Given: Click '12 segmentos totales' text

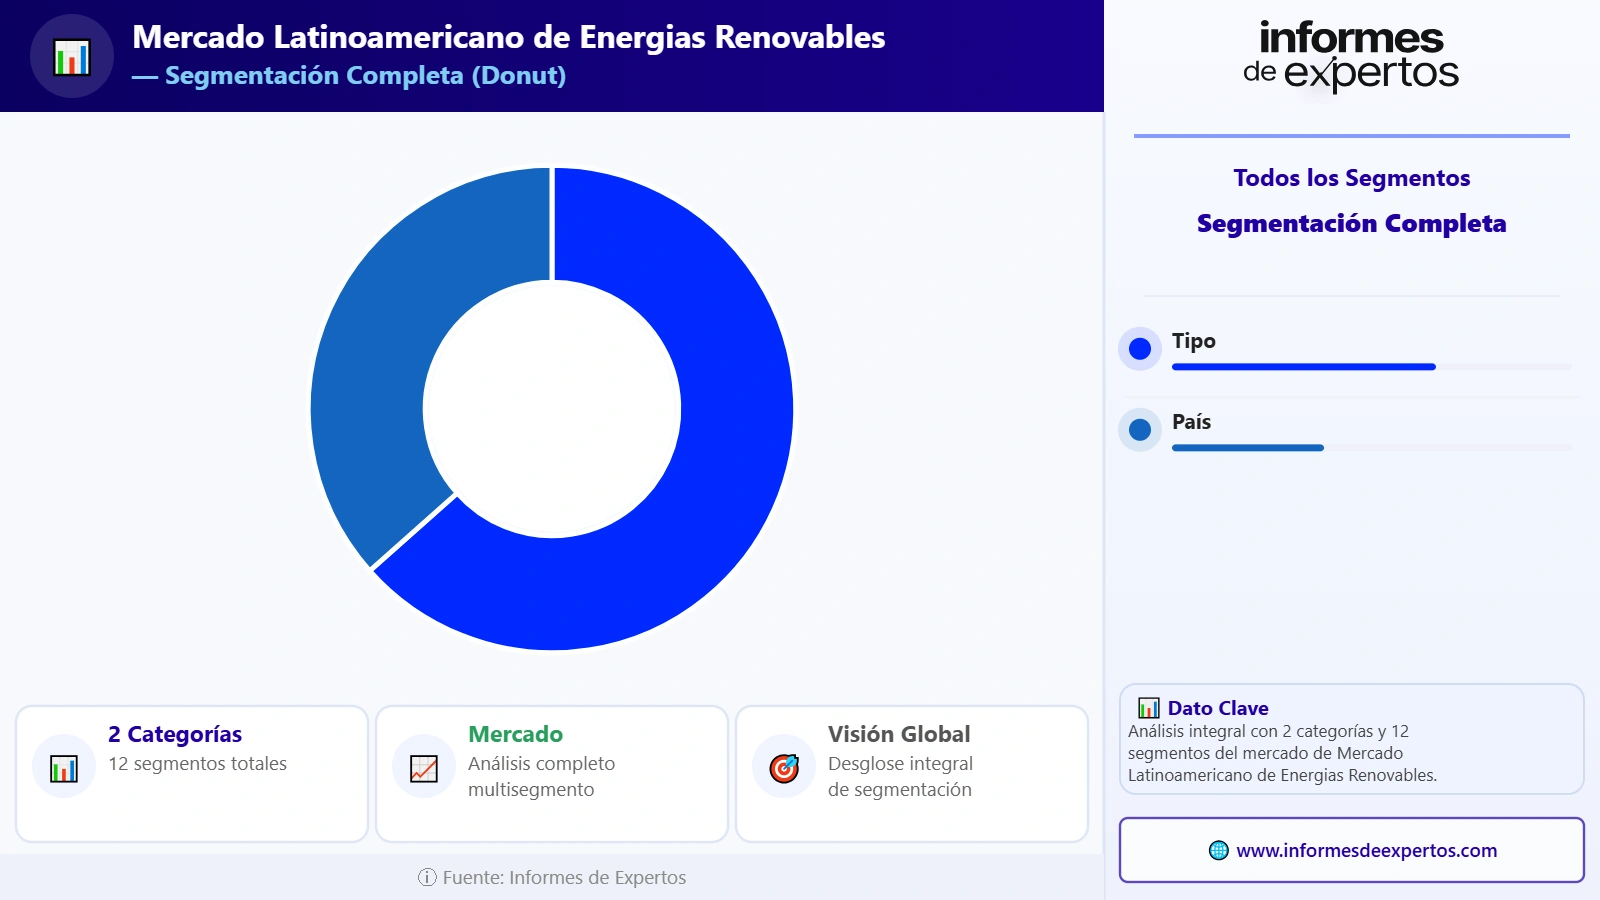Looking at the screenshot, I should tap(197, 764).
